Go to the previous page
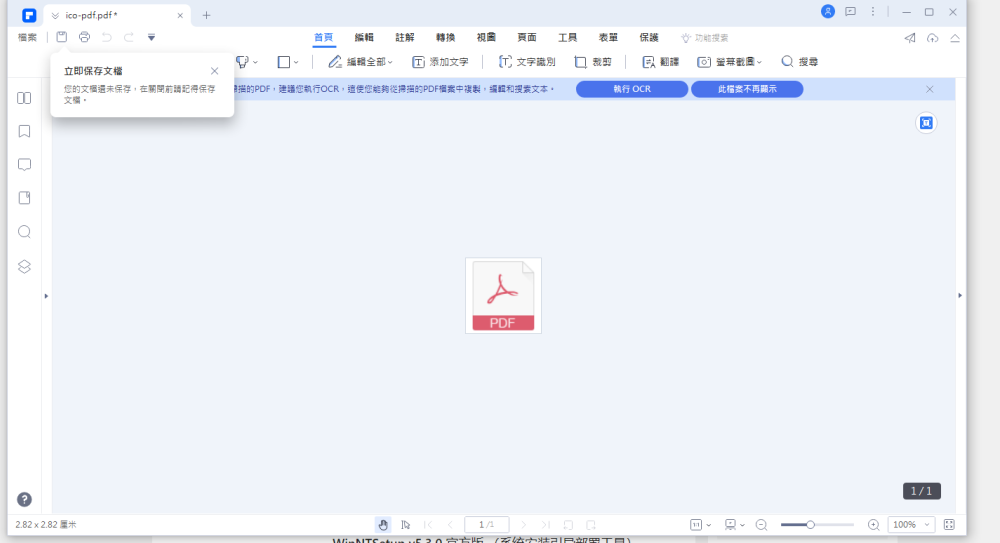Screen dimensions: 1000x543 coord(450,524)
